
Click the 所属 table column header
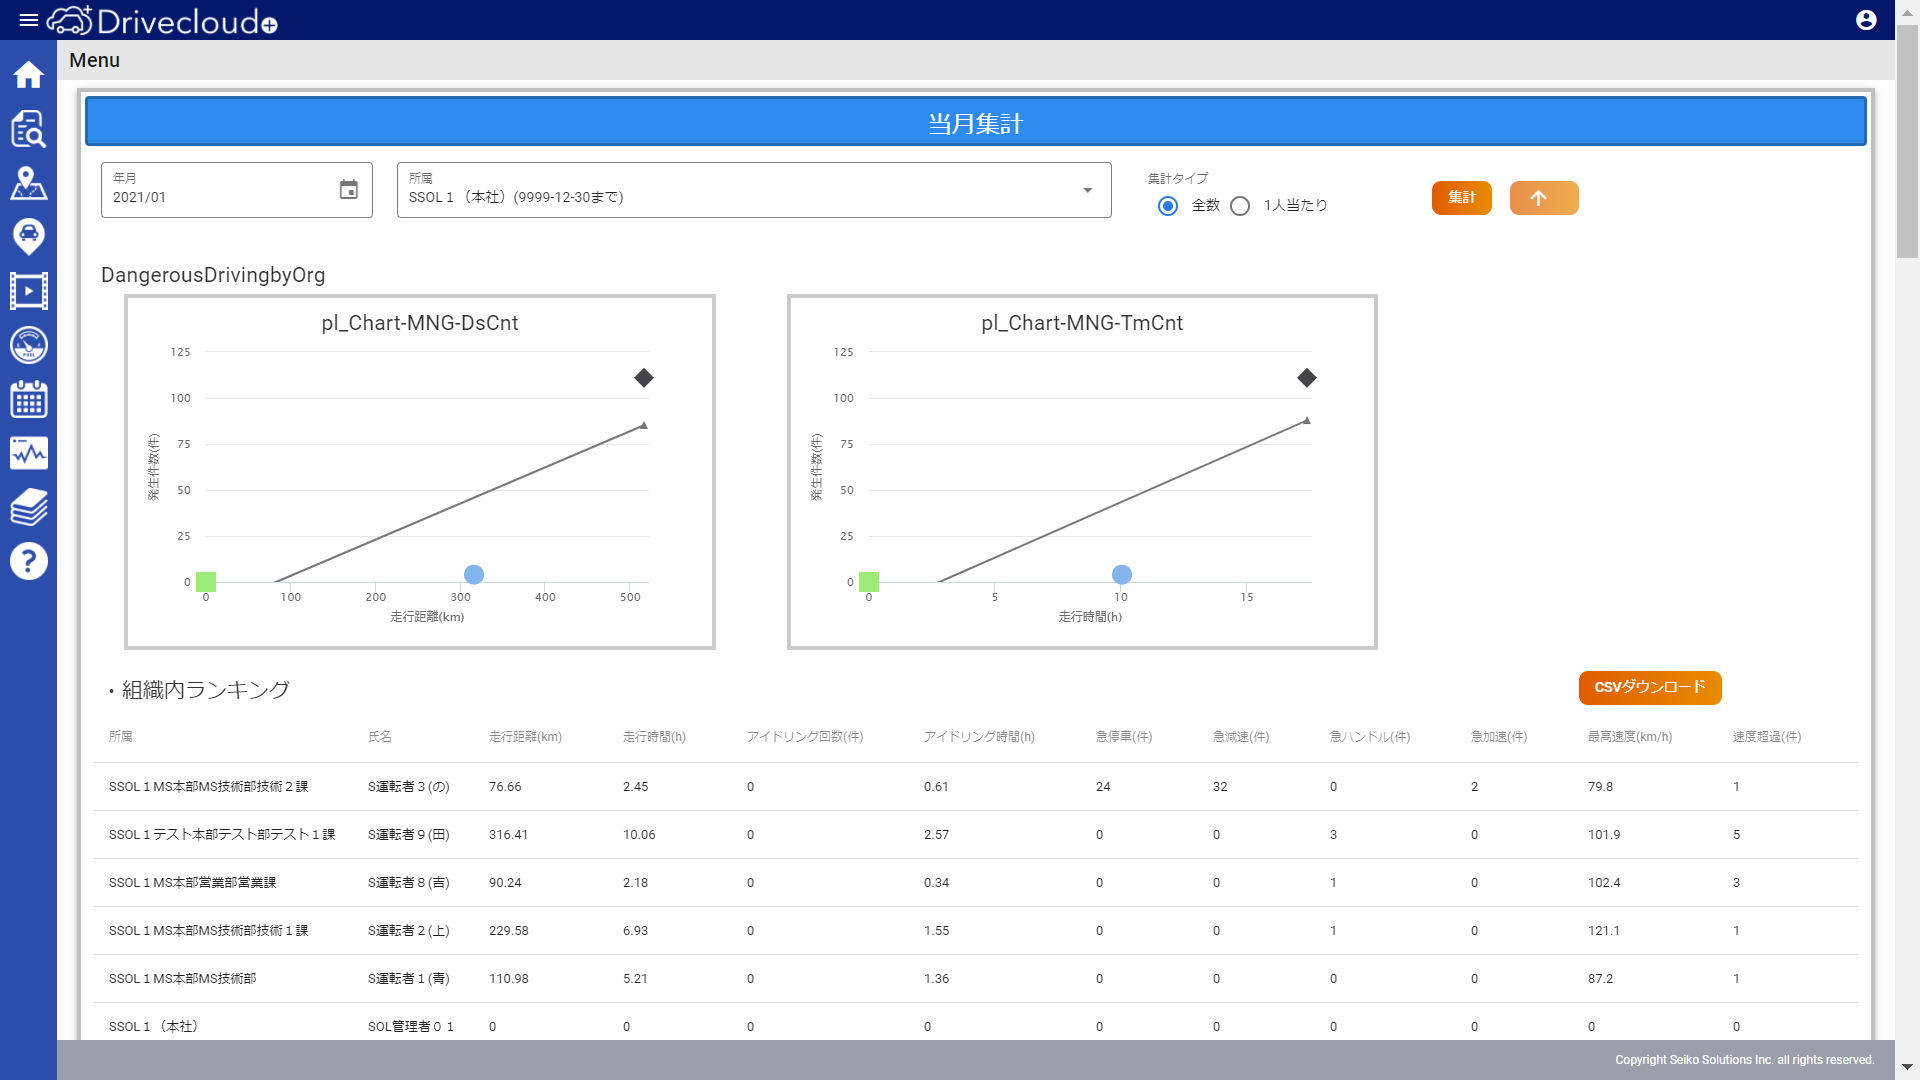121,737
